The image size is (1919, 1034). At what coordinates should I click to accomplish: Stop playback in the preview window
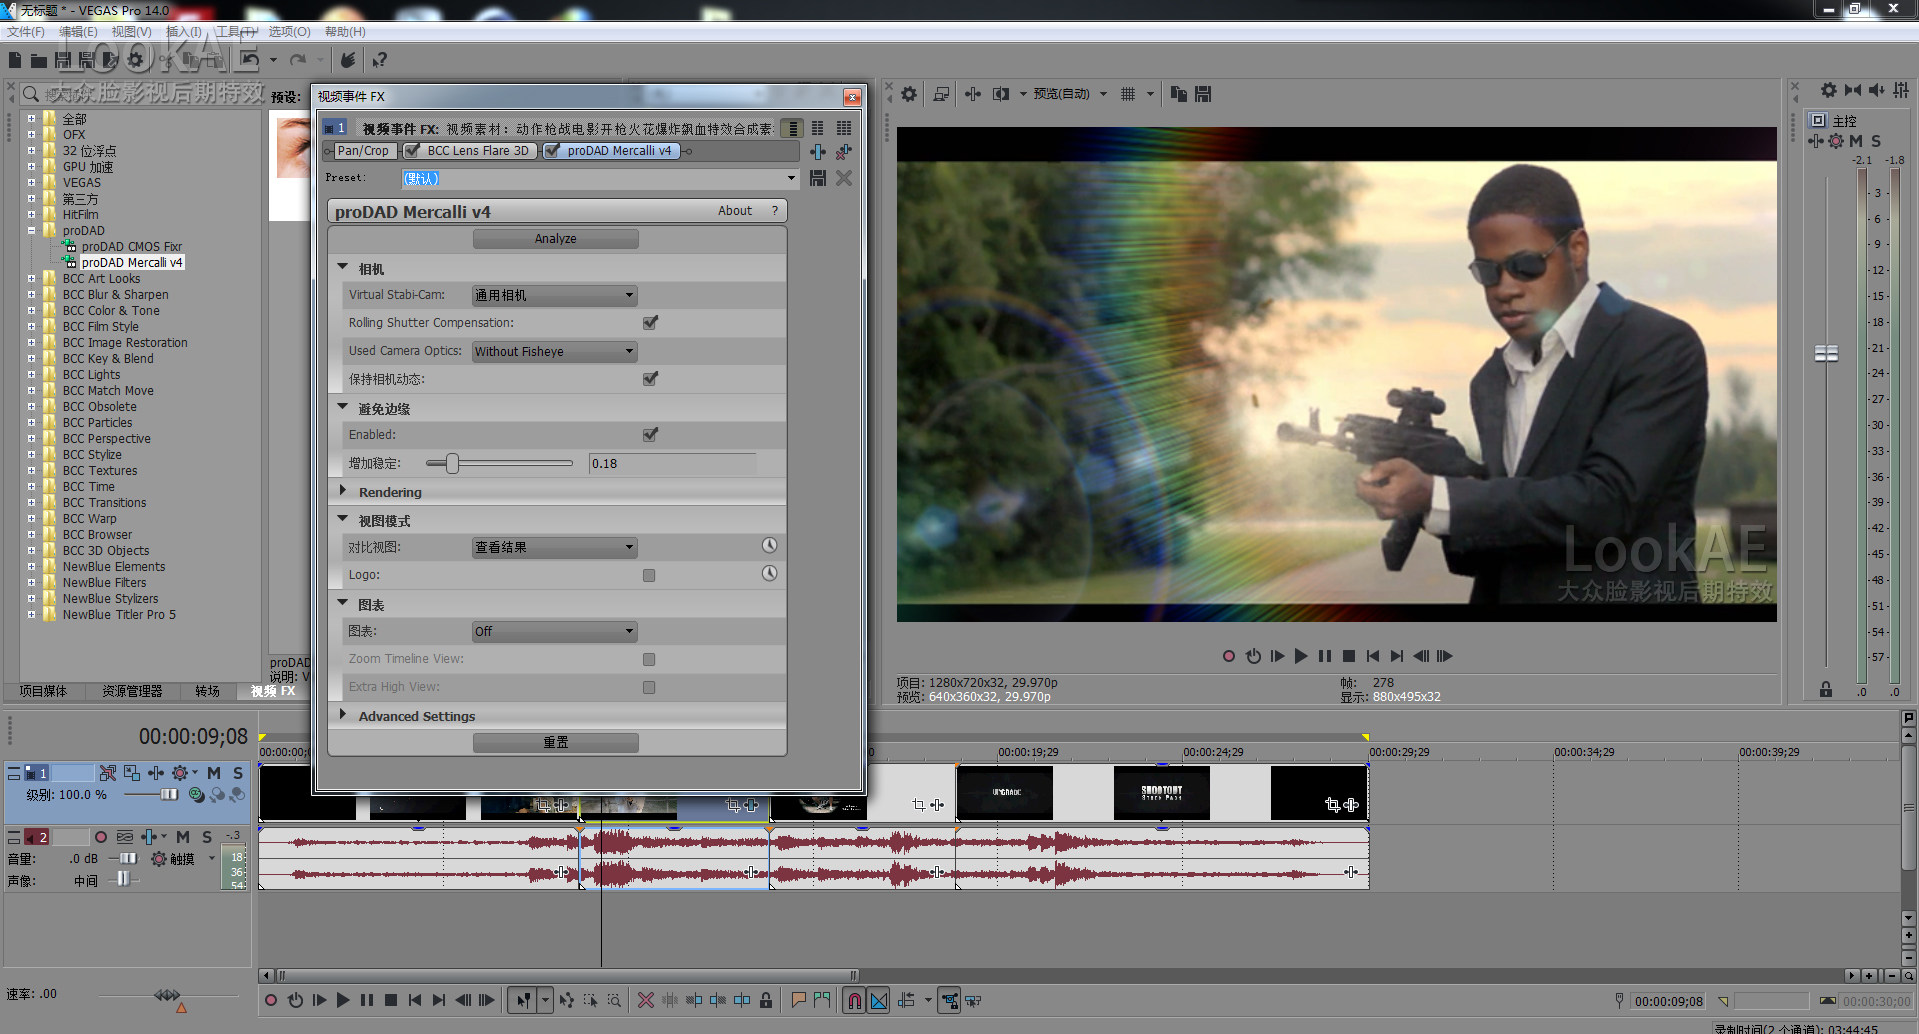click(1349, 656)
